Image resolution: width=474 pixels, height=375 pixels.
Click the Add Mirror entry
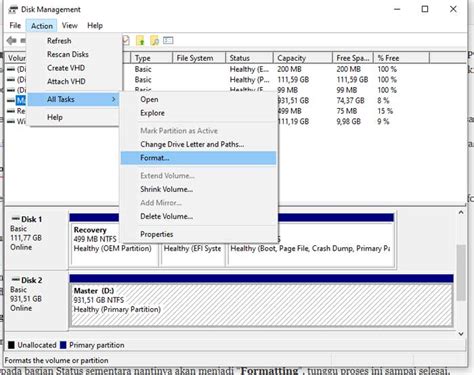tap(199, 203)
